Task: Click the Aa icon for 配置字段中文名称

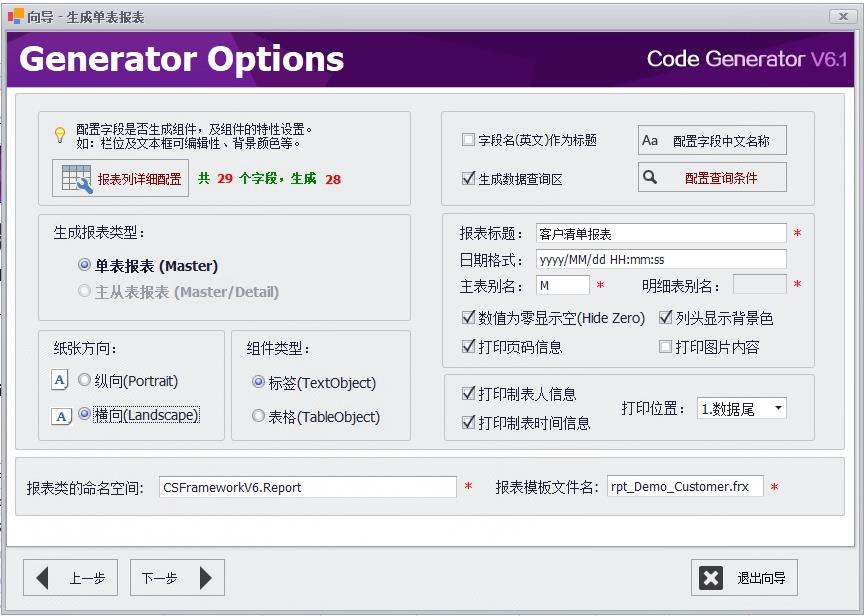Action: [653, 138]
